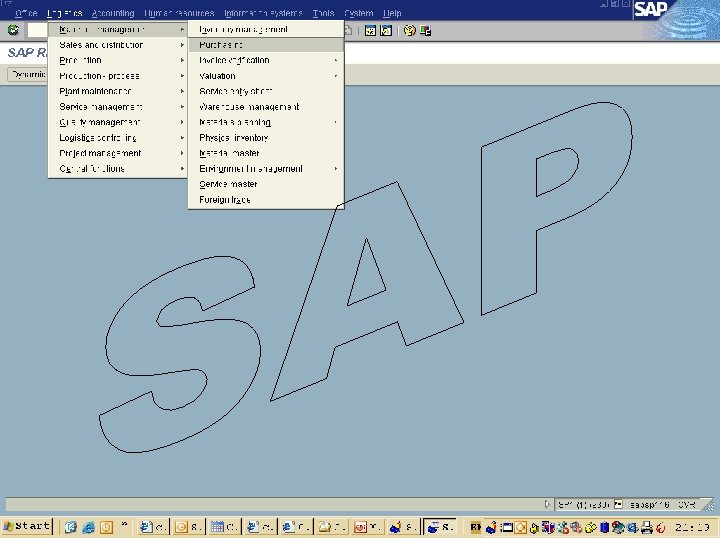Click the SAP logo in the top-right corner
Viewport: 720px width, 540px height.
pos(652,12)
